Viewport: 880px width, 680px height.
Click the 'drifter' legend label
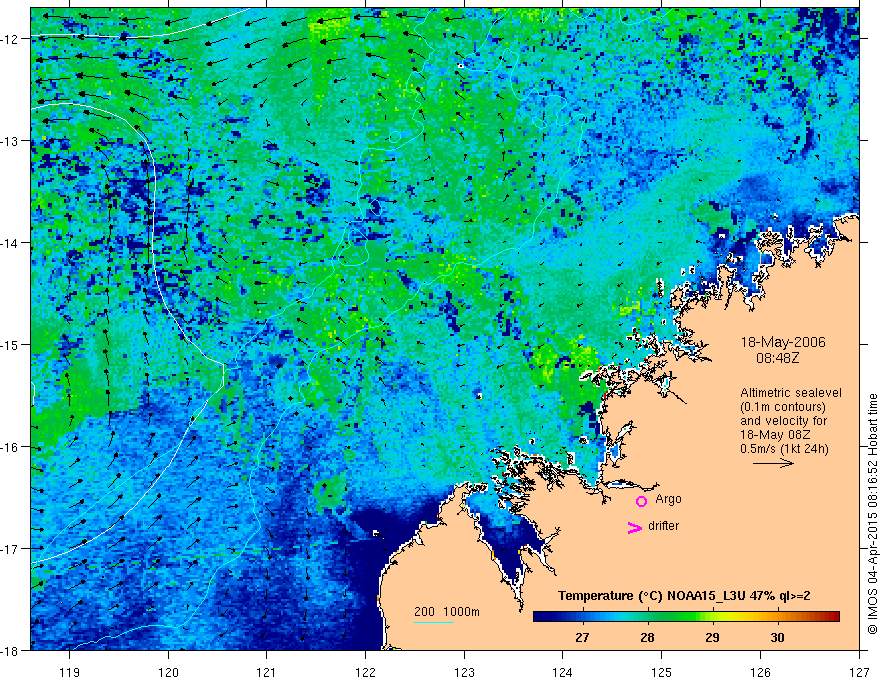(663, 526)
